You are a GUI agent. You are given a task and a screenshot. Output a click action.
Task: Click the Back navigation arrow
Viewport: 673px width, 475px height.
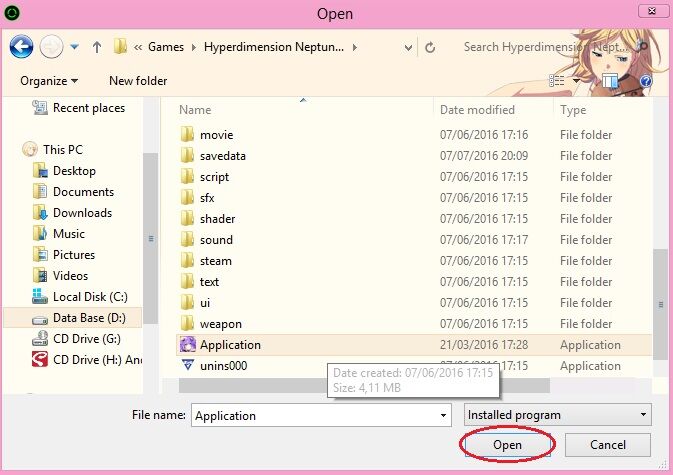[x=21, y=47]
